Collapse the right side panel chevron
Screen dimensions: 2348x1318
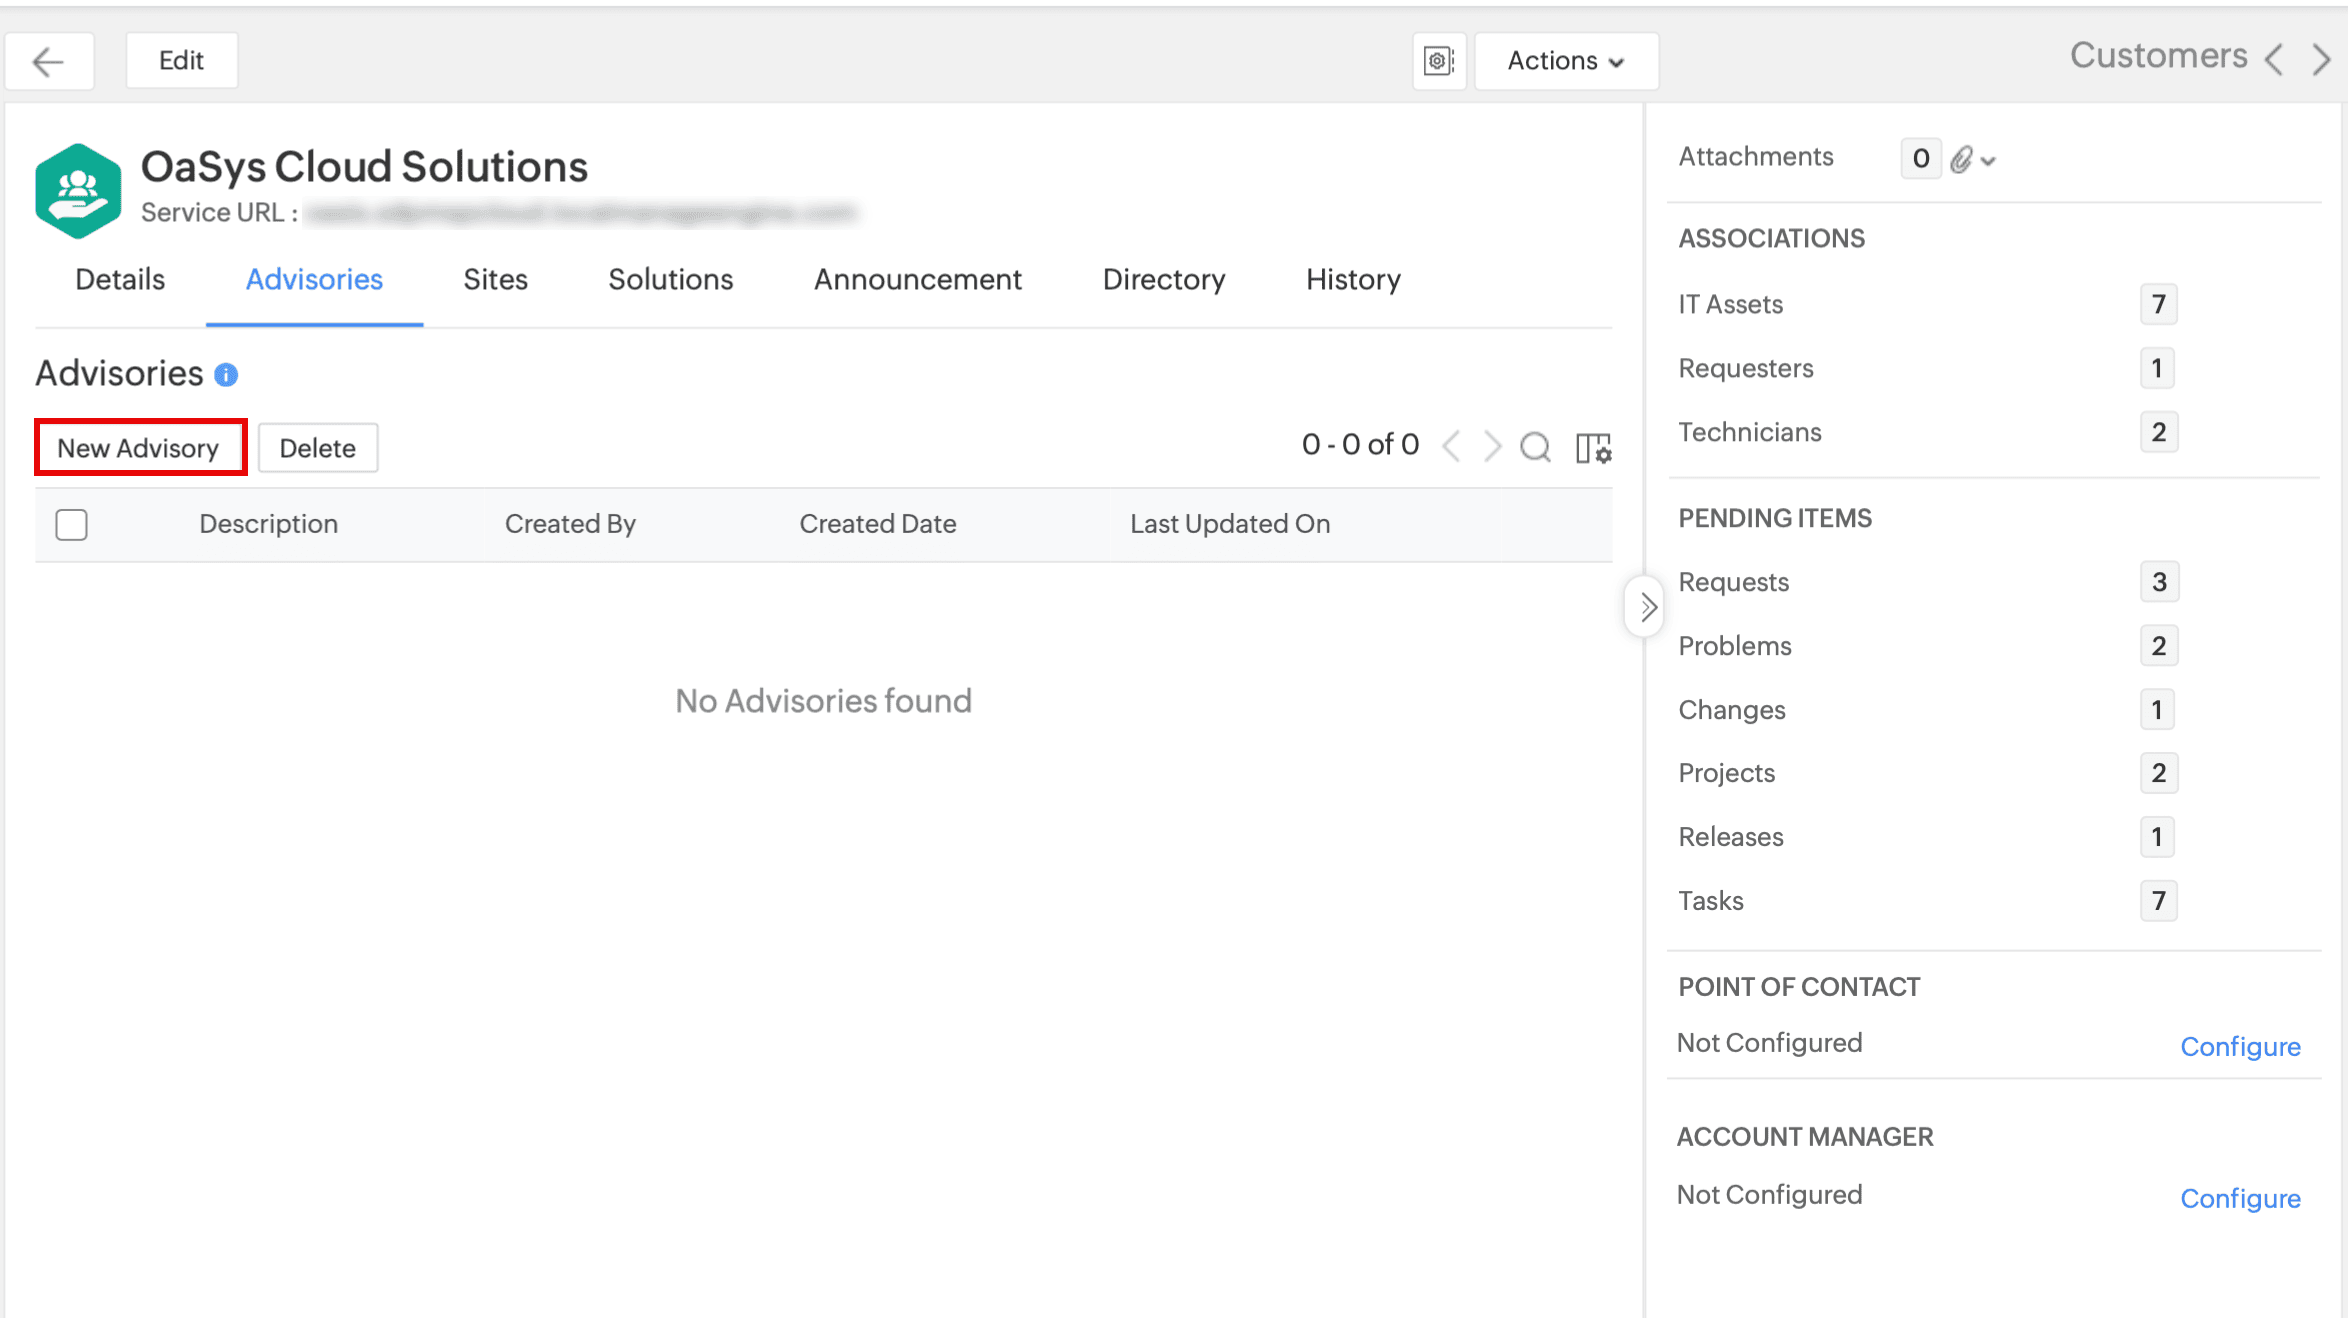(1646, 606)
